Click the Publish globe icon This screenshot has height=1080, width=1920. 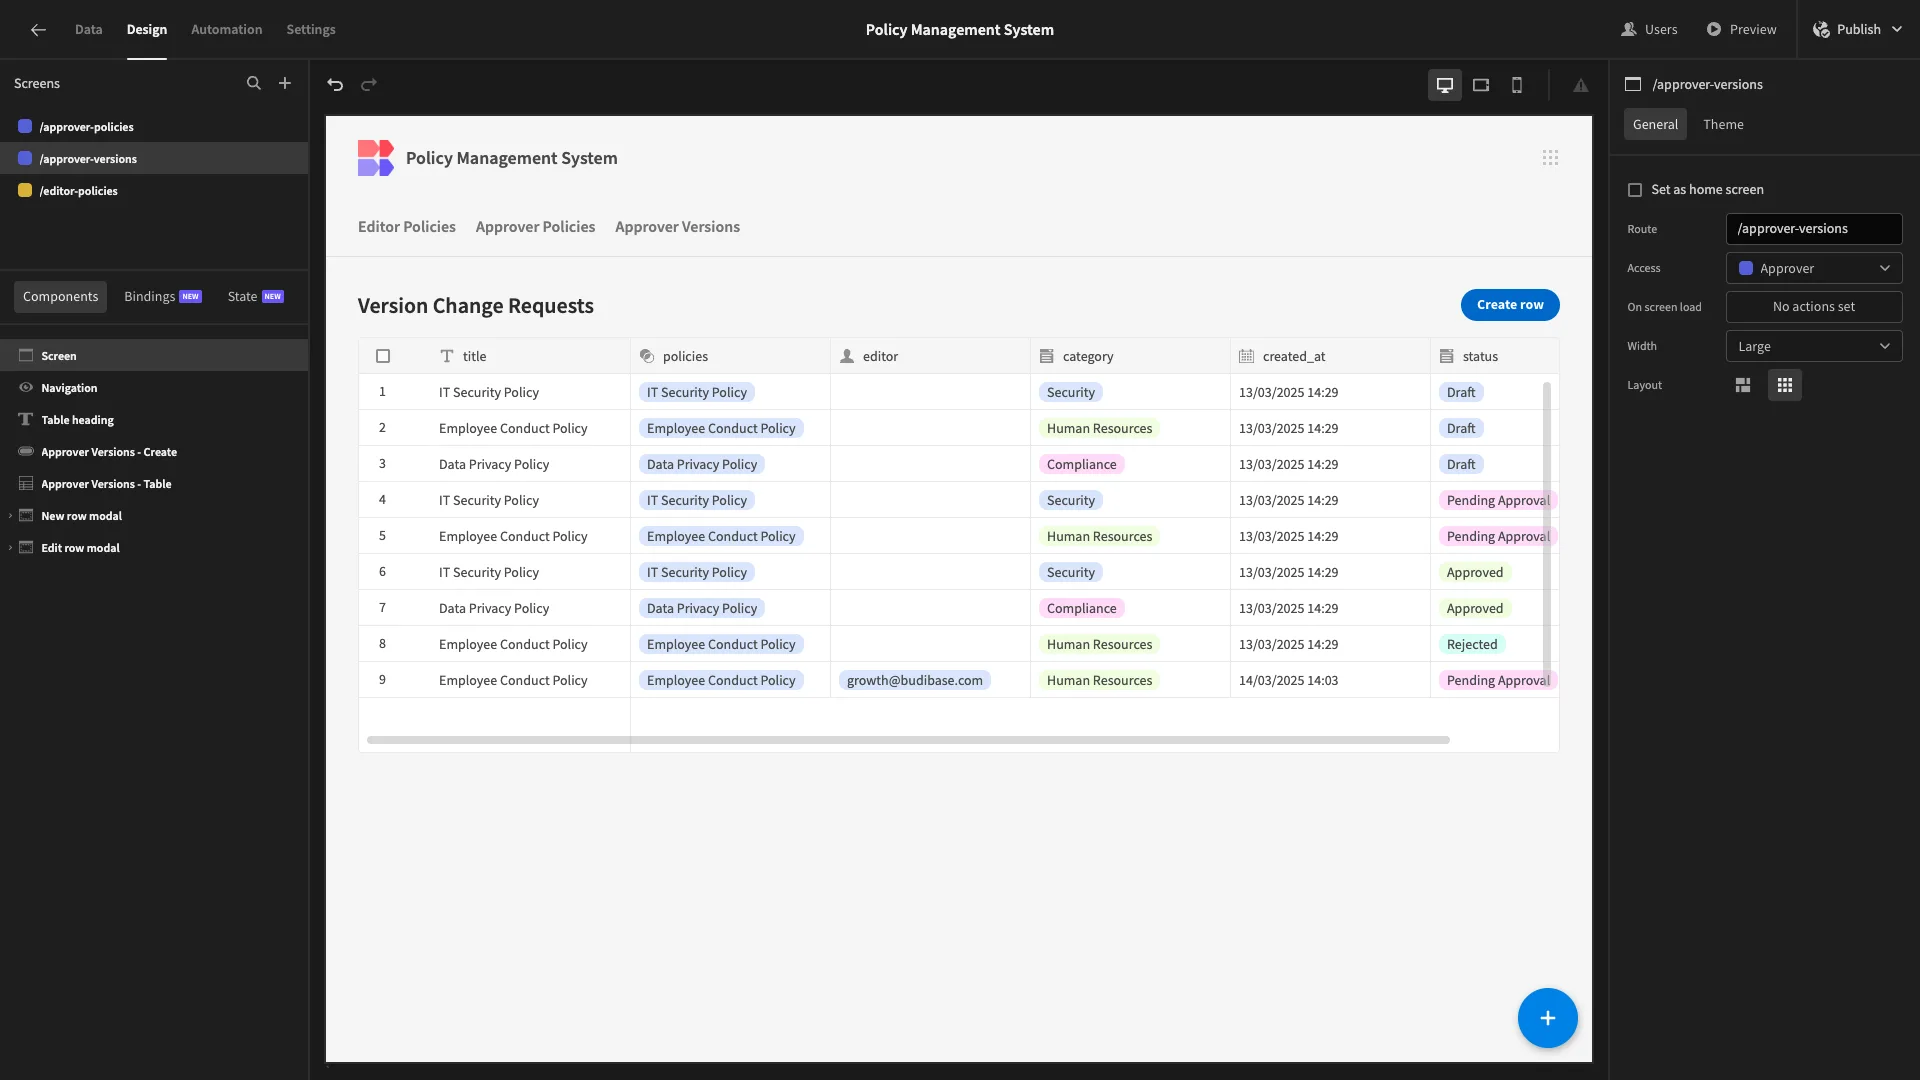[x=1821, y=30]
